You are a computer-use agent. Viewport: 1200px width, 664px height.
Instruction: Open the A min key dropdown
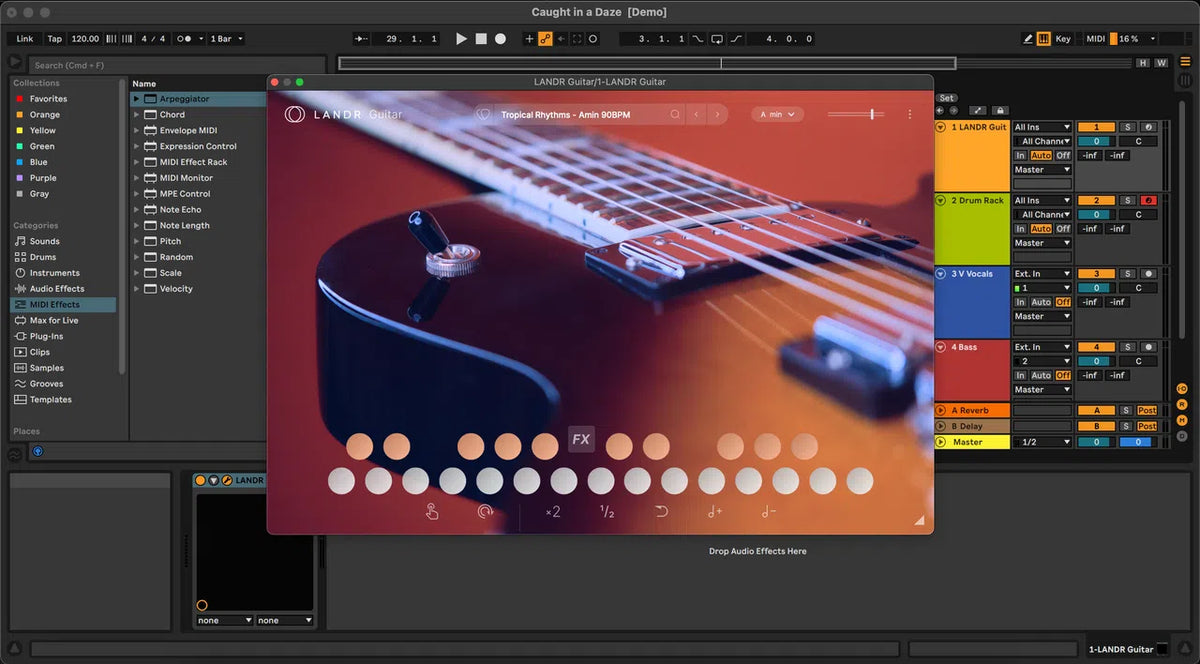coord(777,114)
